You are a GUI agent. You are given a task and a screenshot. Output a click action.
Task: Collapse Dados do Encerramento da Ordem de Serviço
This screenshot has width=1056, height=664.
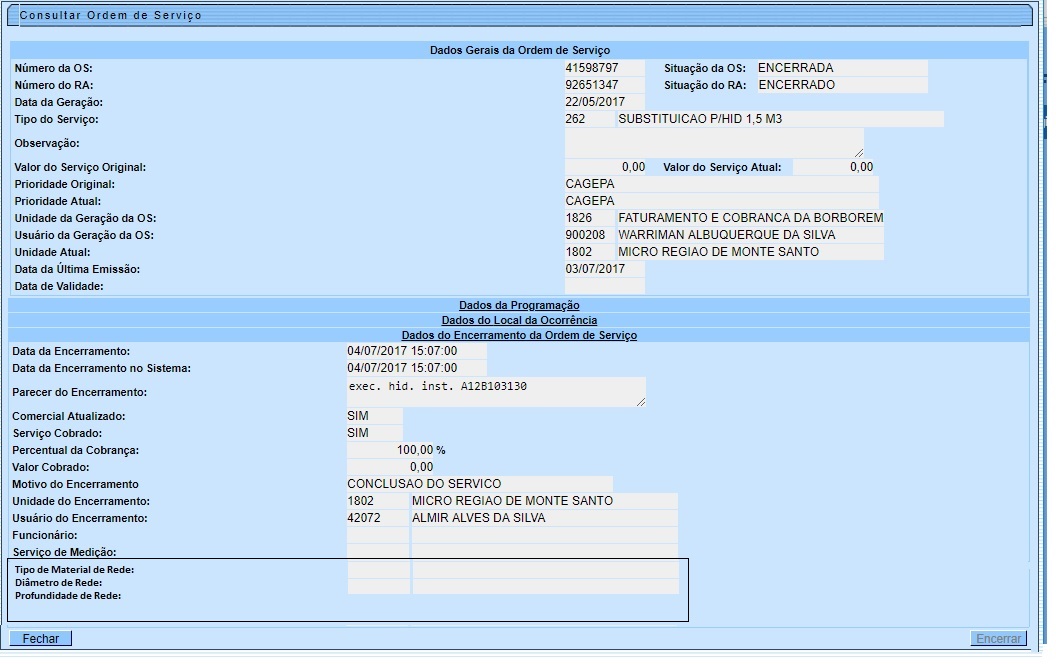pos(519,335)
